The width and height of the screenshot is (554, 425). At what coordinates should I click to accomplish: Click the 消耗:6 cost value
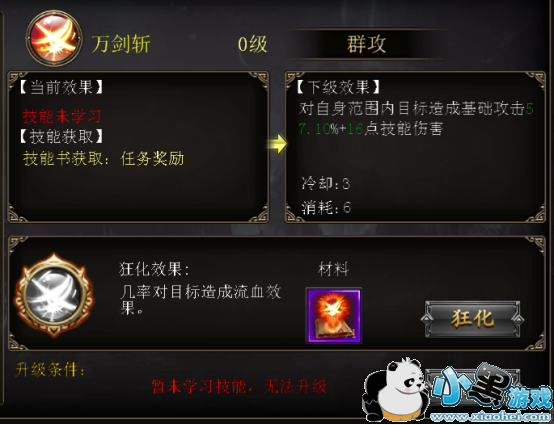click(326, 208)
